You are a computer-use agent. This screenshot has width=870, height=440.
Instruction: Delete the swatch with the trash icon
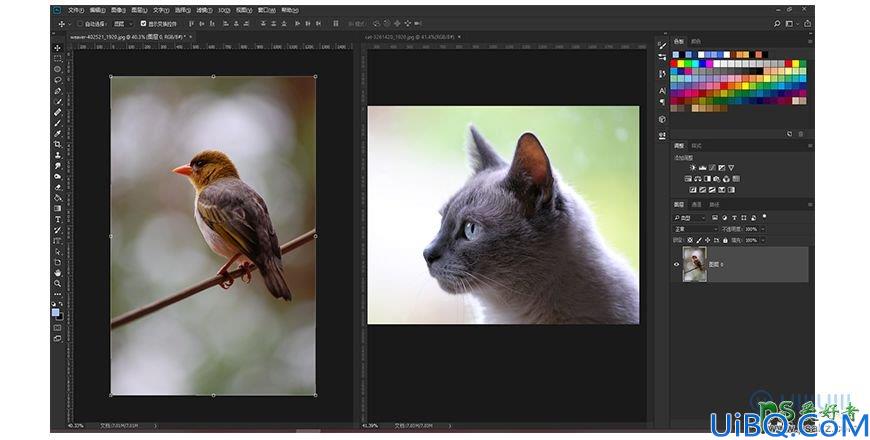coord(801,134)
